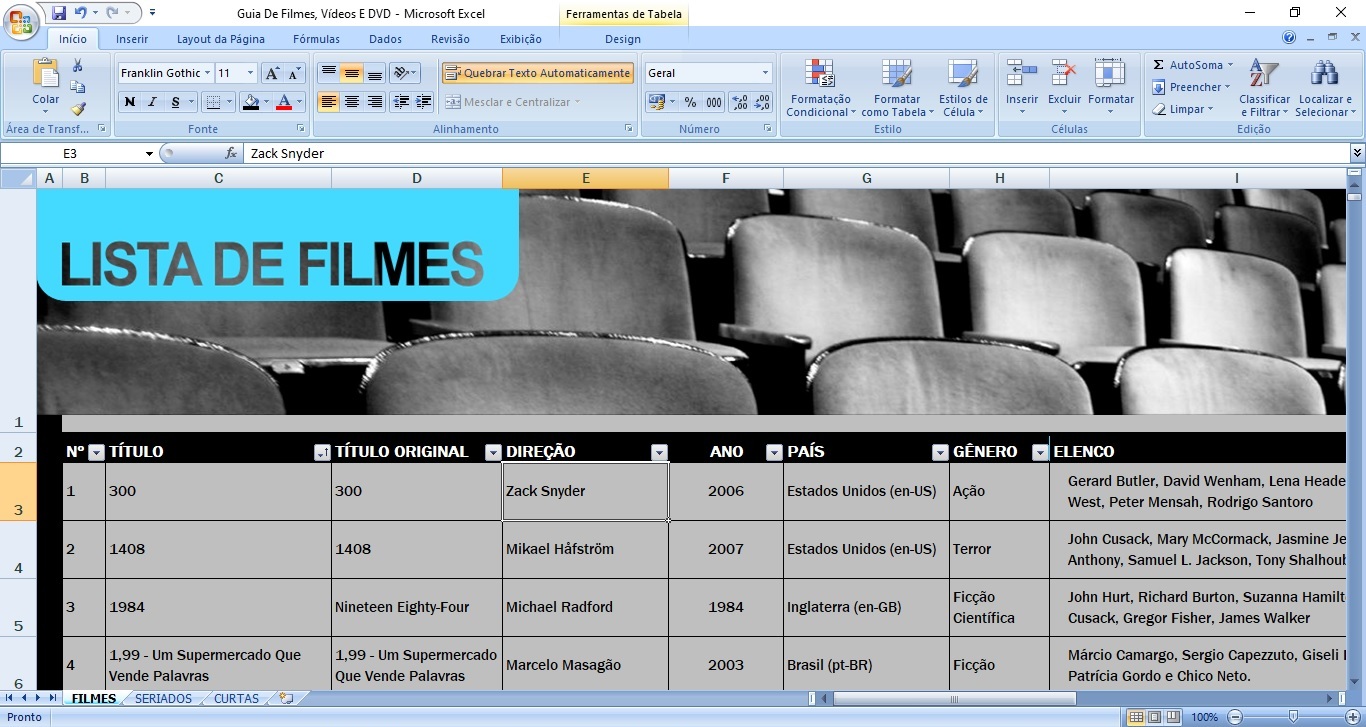Screen dimensions: 1366x727
Task: Toggle Quebrar Texto Automaticamente
Action: click(x=537, y=72)
